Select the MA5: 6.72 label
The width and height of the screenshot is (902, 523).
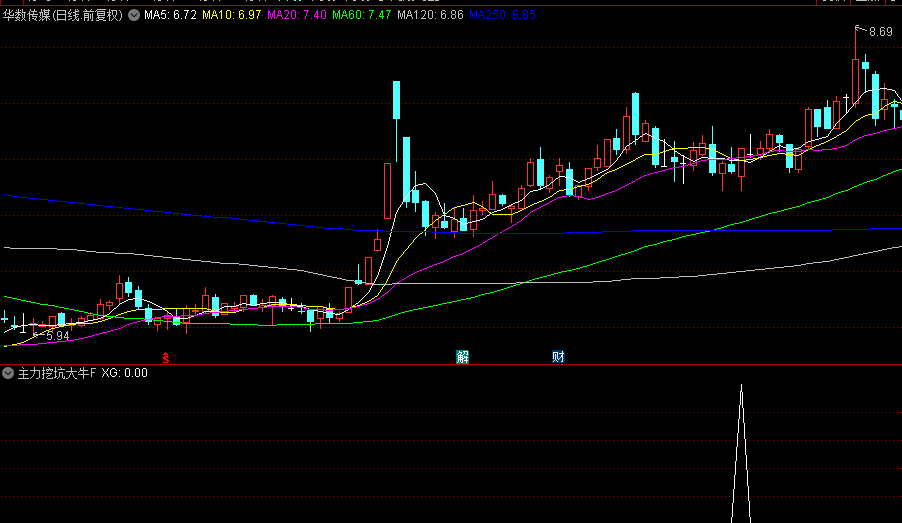(x=170, y=15)
